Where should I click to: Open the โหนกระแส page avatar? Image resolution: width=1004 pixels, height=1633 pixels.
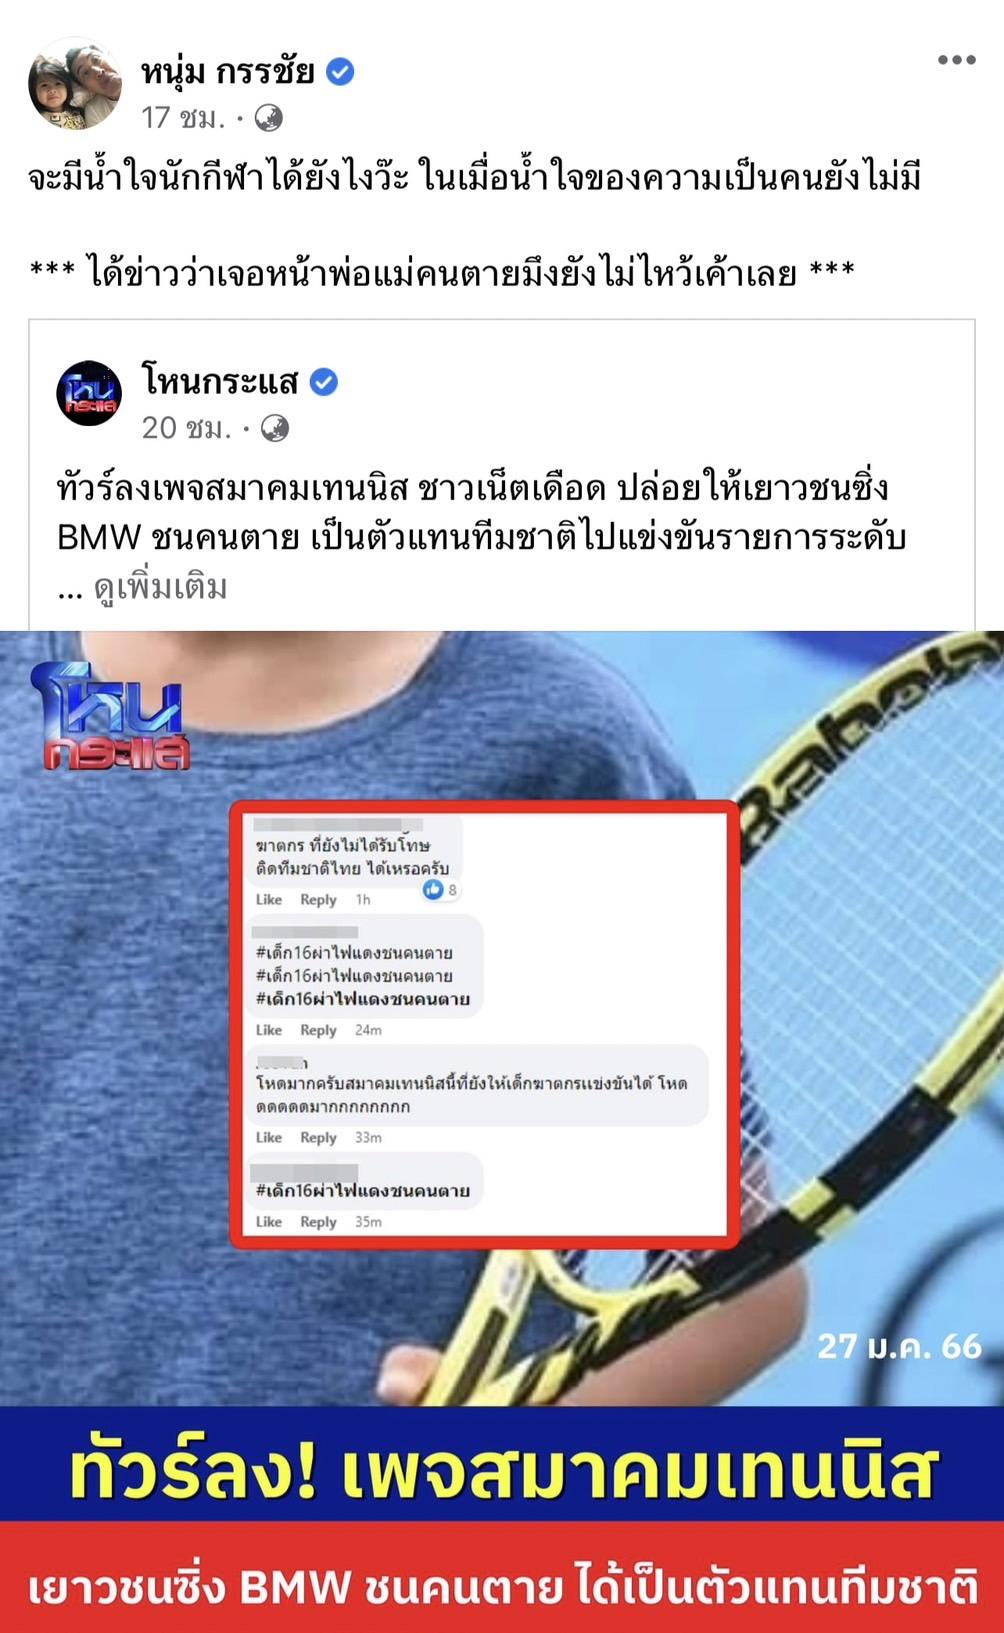[89, 393]
